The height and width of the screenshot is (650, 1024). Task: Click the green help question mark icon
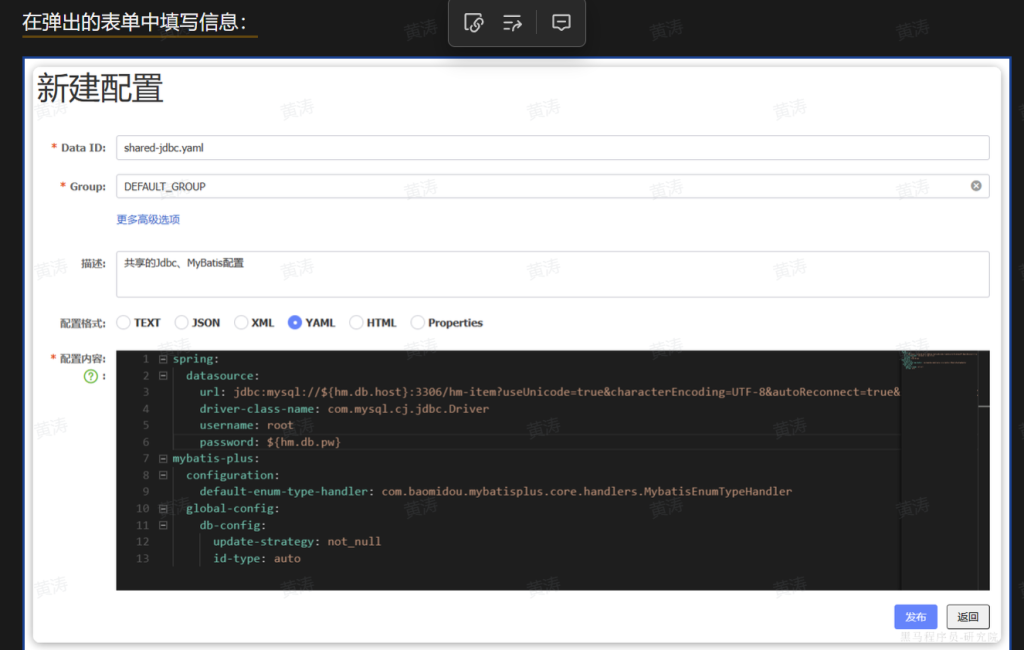point(90,376)
